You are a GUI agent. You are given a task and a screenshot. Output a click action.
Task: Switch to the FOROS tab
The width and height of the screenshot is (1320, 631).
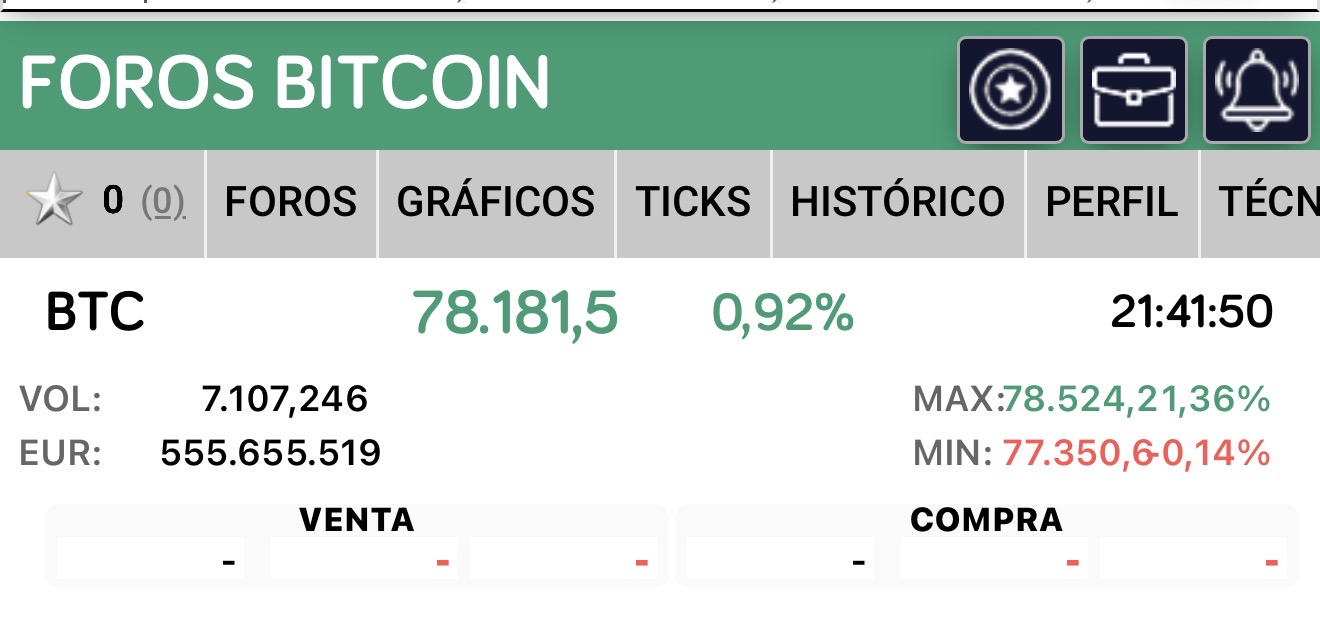point(291,203)
